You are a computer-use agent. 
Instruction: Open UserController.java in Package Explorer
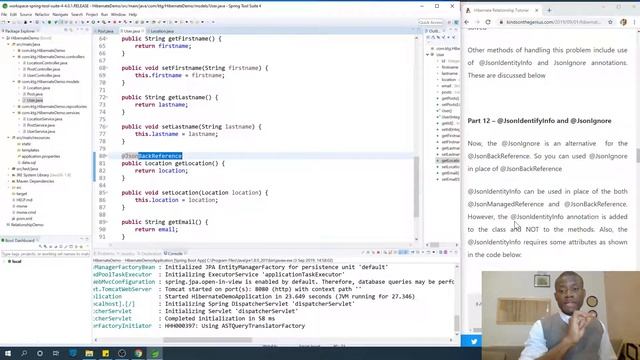43,76
